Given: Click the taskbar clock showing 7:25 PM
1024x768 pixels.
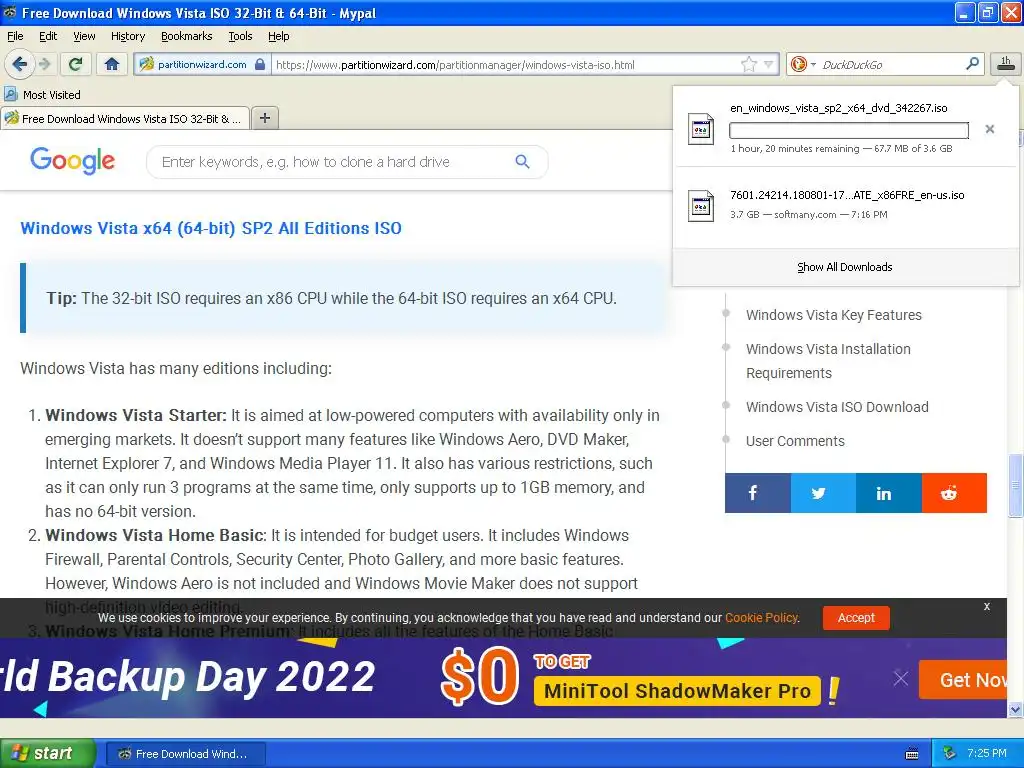Looking at the screenshot, I should [987, 753].
